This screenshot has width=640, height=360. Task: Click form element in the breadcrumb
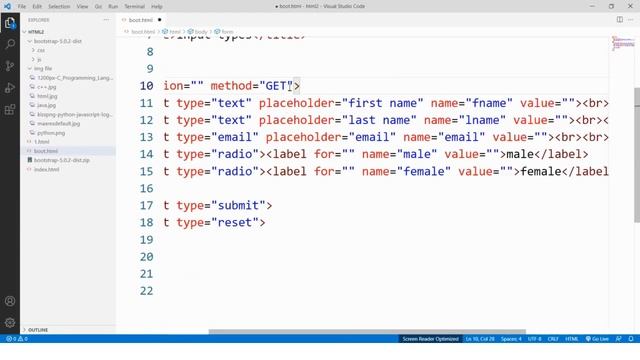click(x=227, y=31)
